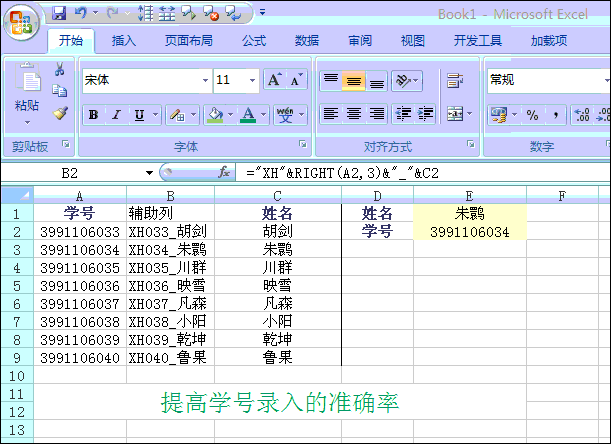This screenshot has width=611, height=444.
Task: Select row 5 header
Action: pyautogui.click(x=17, y=286)
